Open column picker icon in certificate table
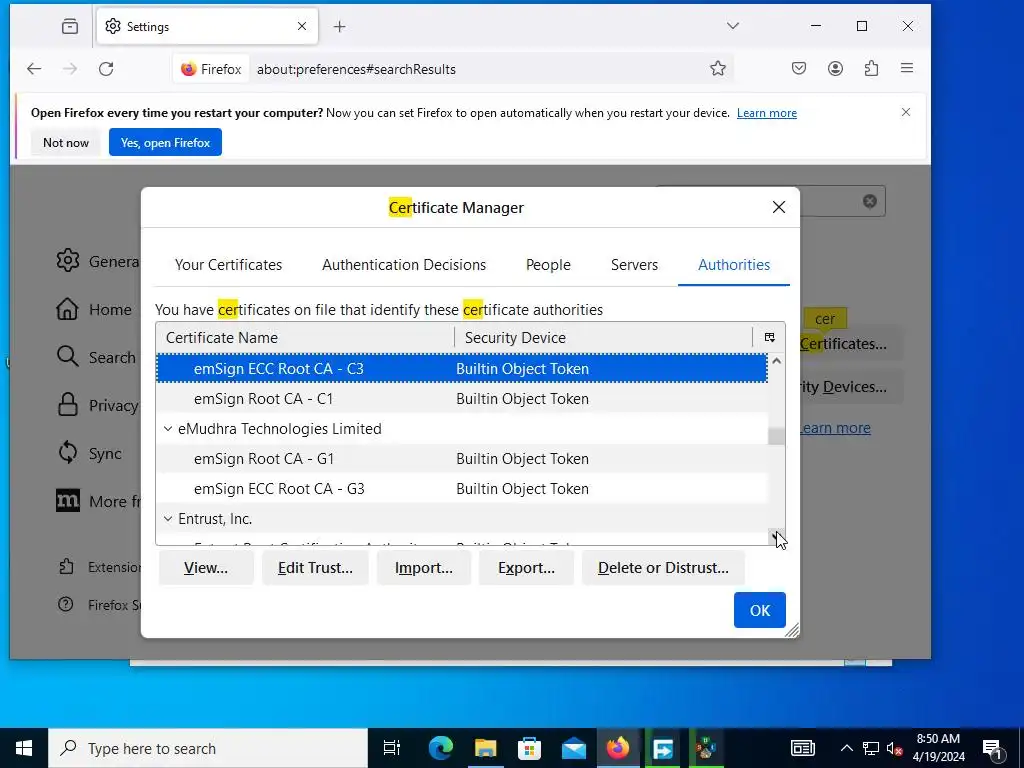This screenshot has height=768, width=1024. tap(769, 338)
